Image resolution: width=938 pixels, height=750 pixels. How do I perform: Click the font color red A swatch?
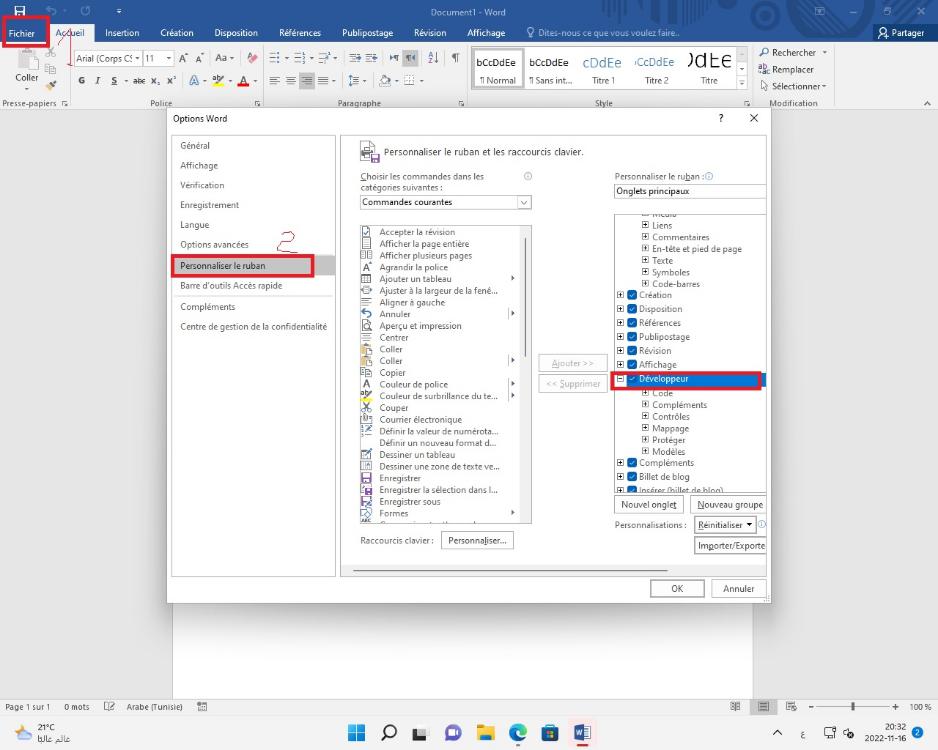(243, 80)
